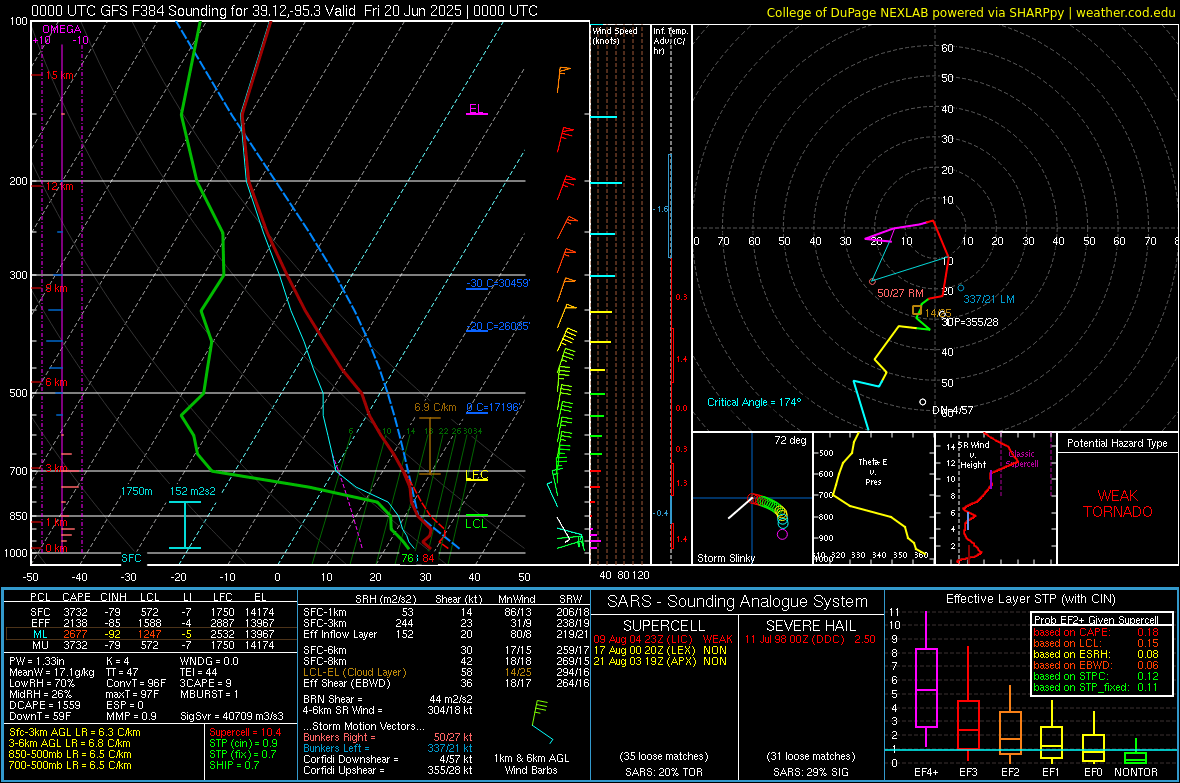This screenshot has height=783, width=1180.
Task: Select the 337/21 LM hodograph label
Action: [x=989, y=299]
